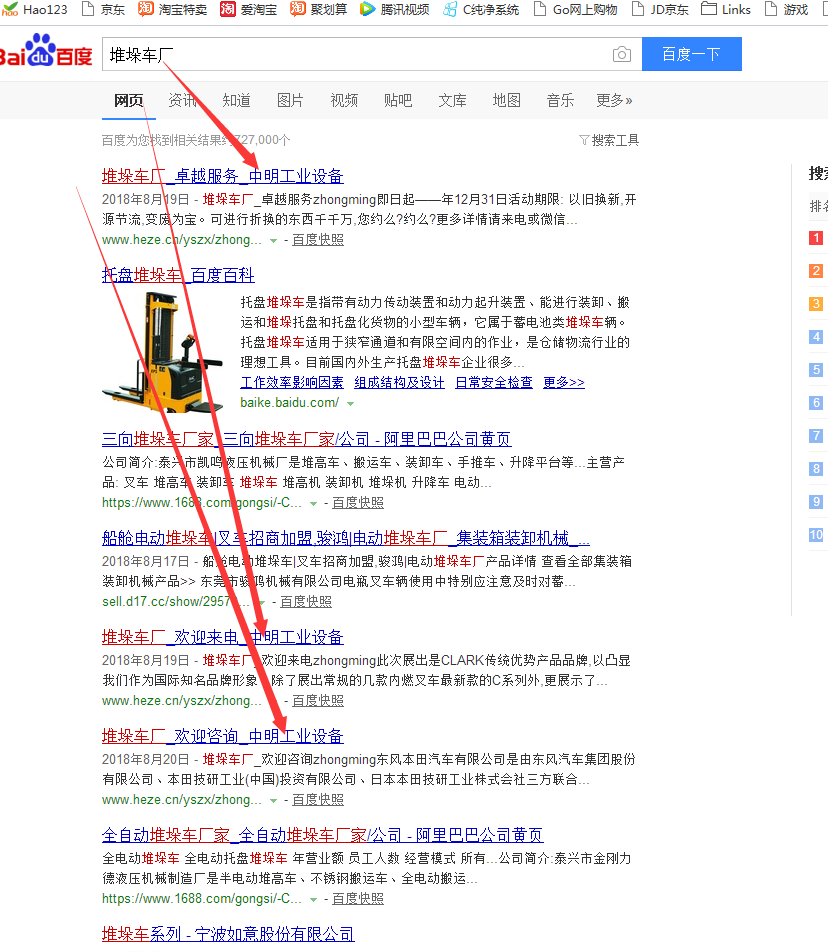Open the 淘宝特卖 bookmark

coord(172,10)
